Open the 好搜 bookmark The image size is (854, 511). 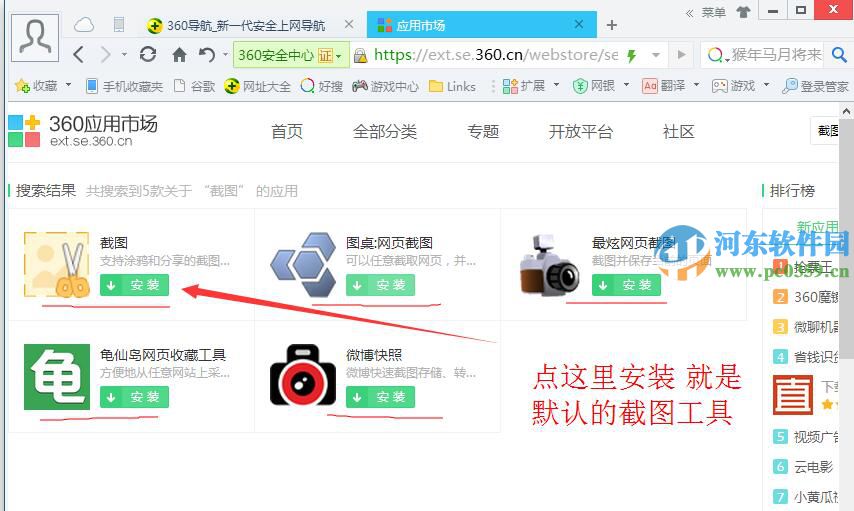click(322, 86)
